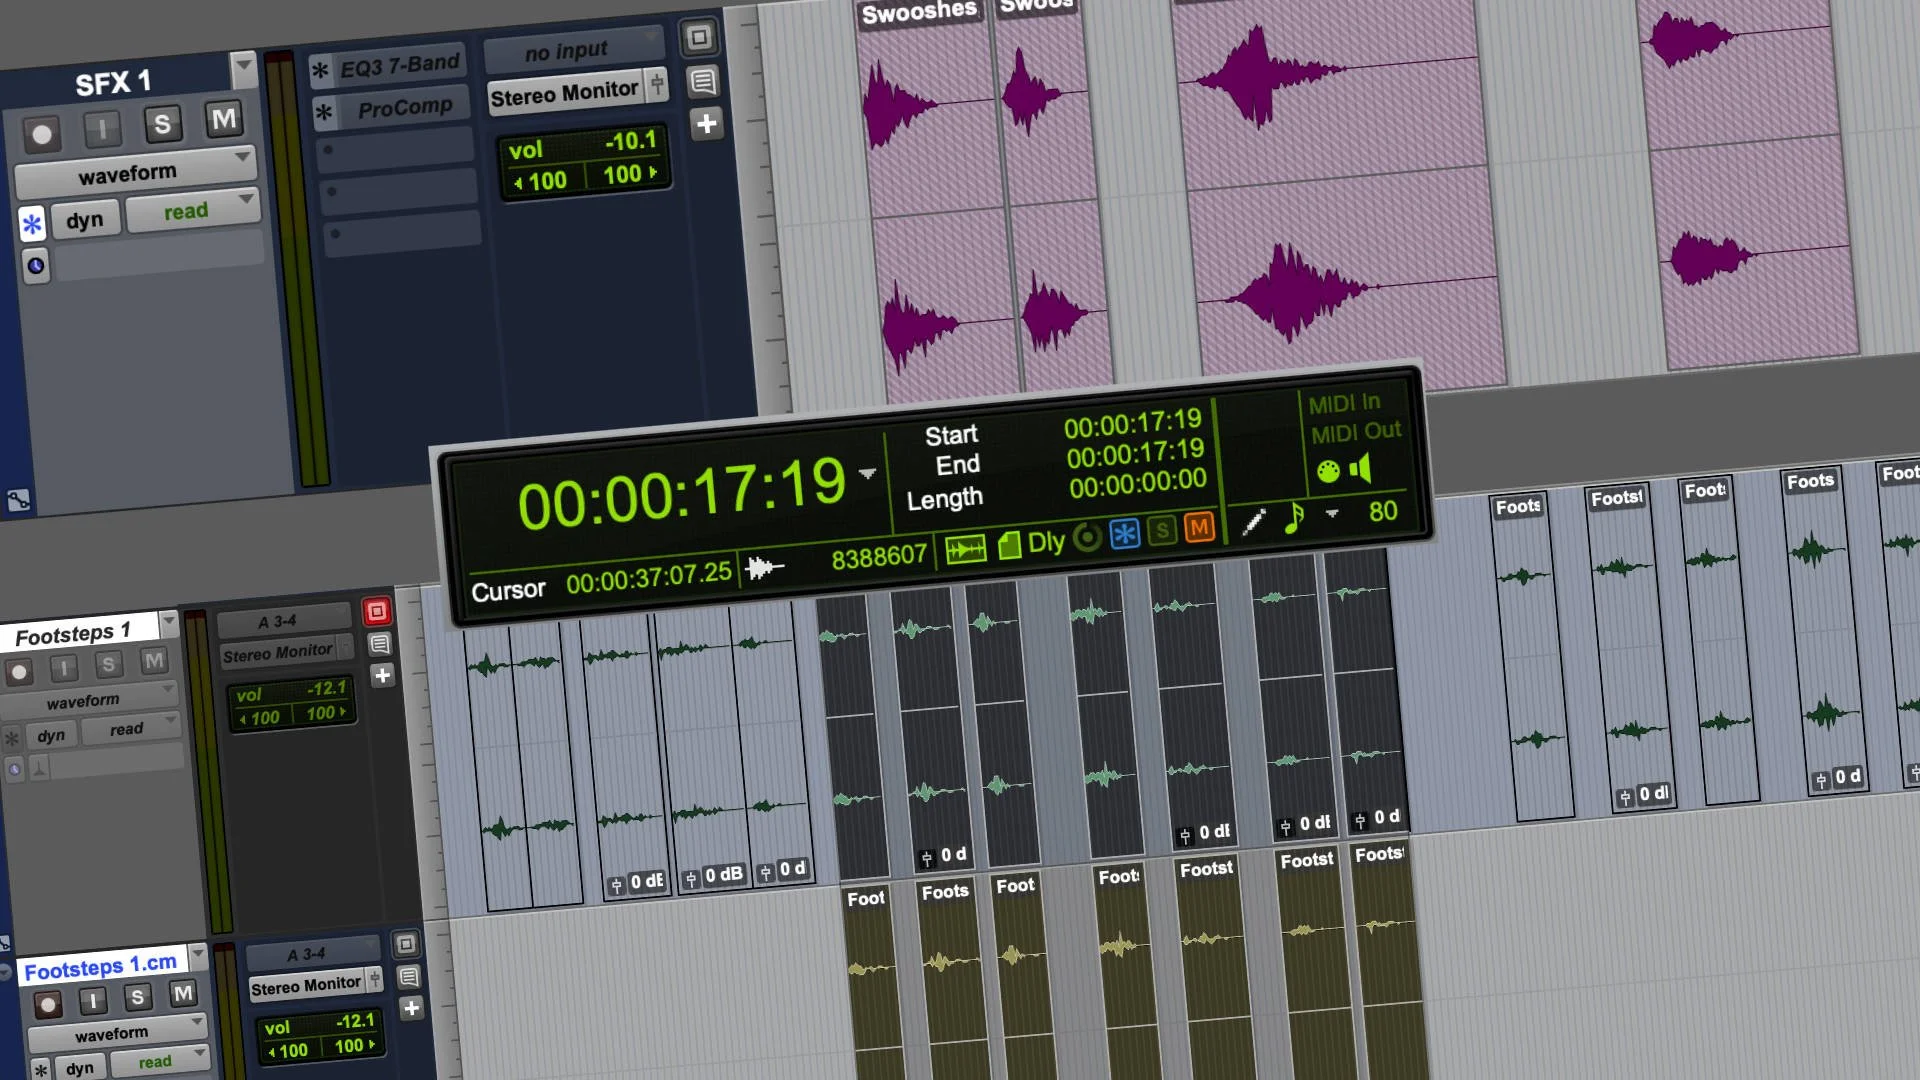Image resolution: width=1920 pixels, height=1080 pixels.
Task: Click the green note icon
Action: (x=1294, y=517)
